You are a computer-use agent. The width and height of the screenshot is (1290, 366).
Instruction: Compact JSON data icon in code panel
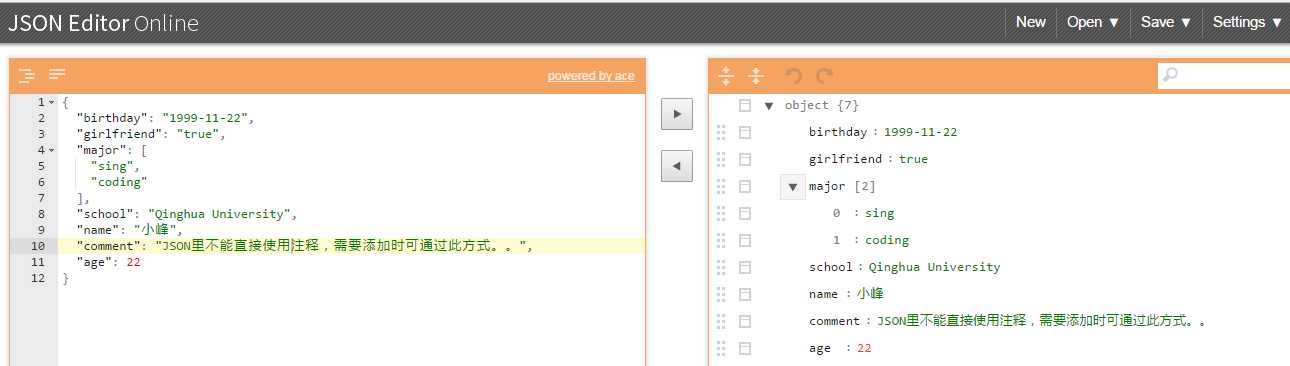(x=57, y=75)
